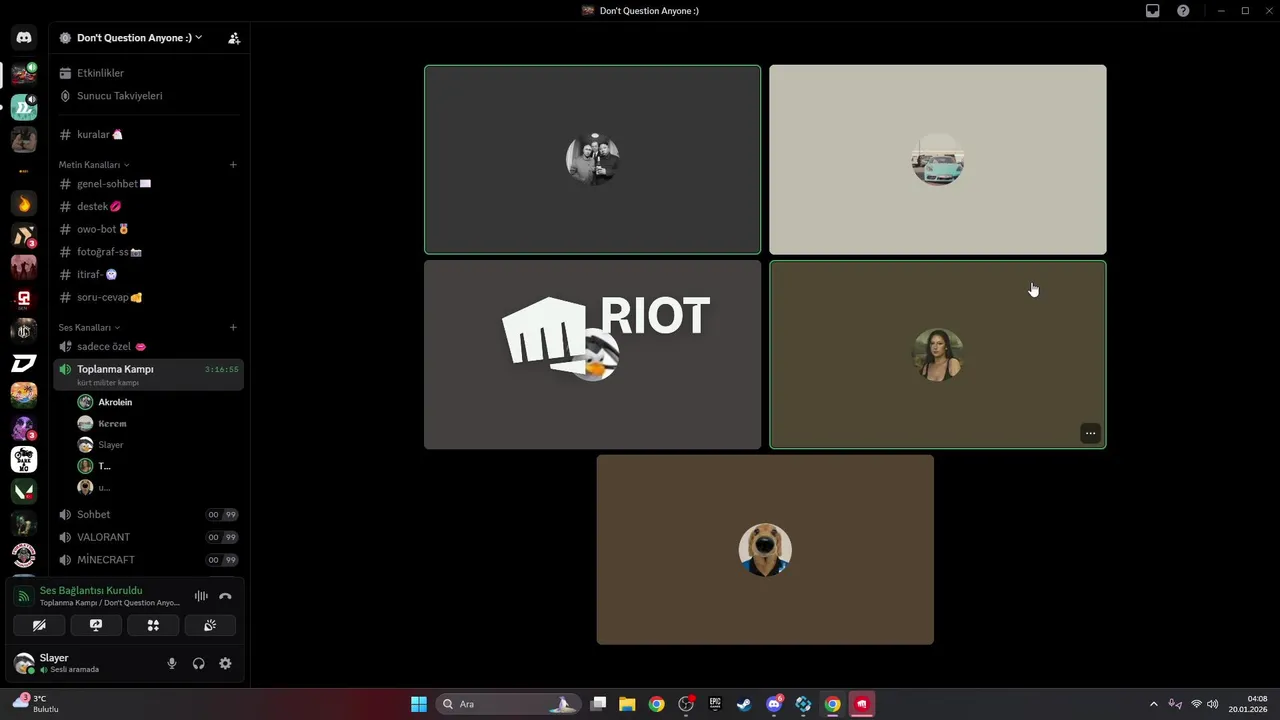
Task: Switch to the flame icon server
Action: (24, 204)
